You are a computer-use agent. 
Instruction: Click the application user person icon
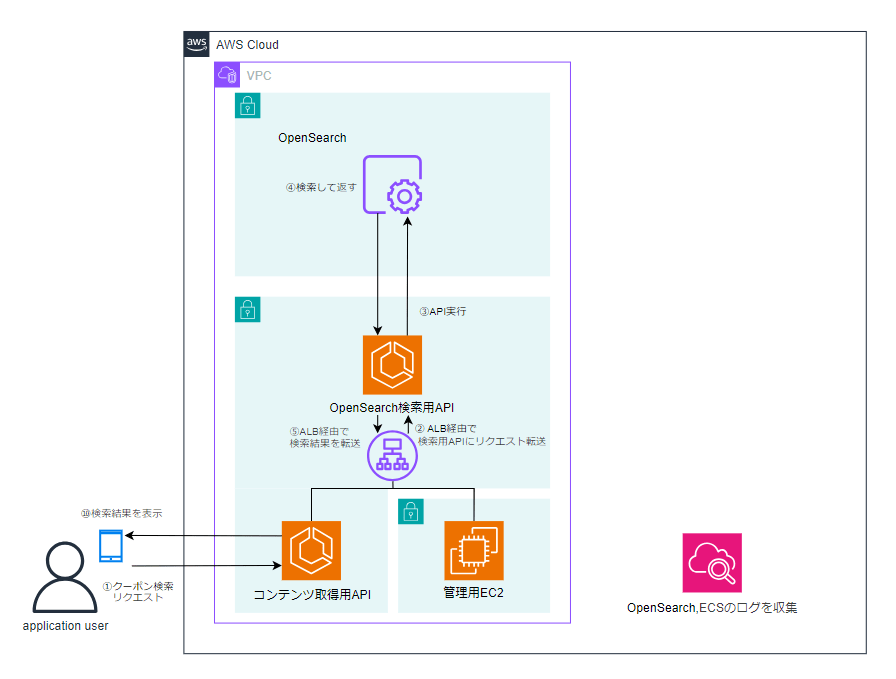pos(65,577)
